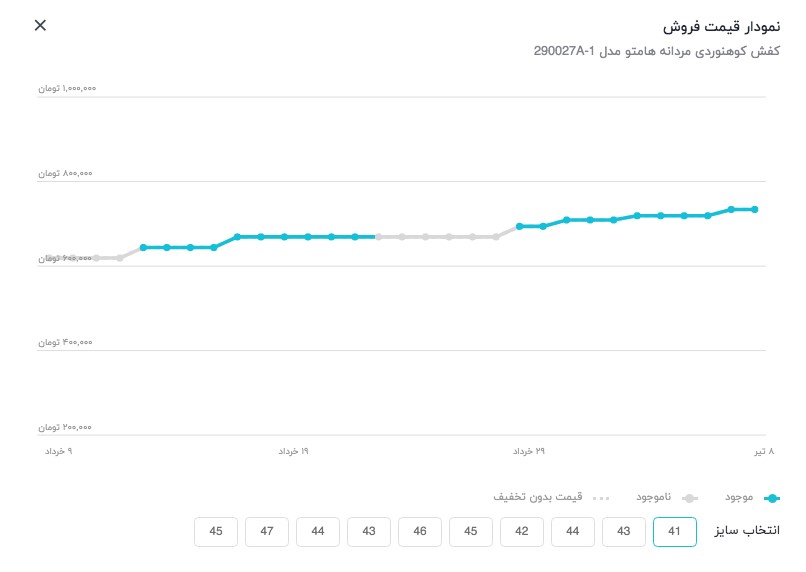Click the 'قیمت بدون تخفیف' legend label
This screenshot has height=572, width=806.
click(x=538, y=497)
